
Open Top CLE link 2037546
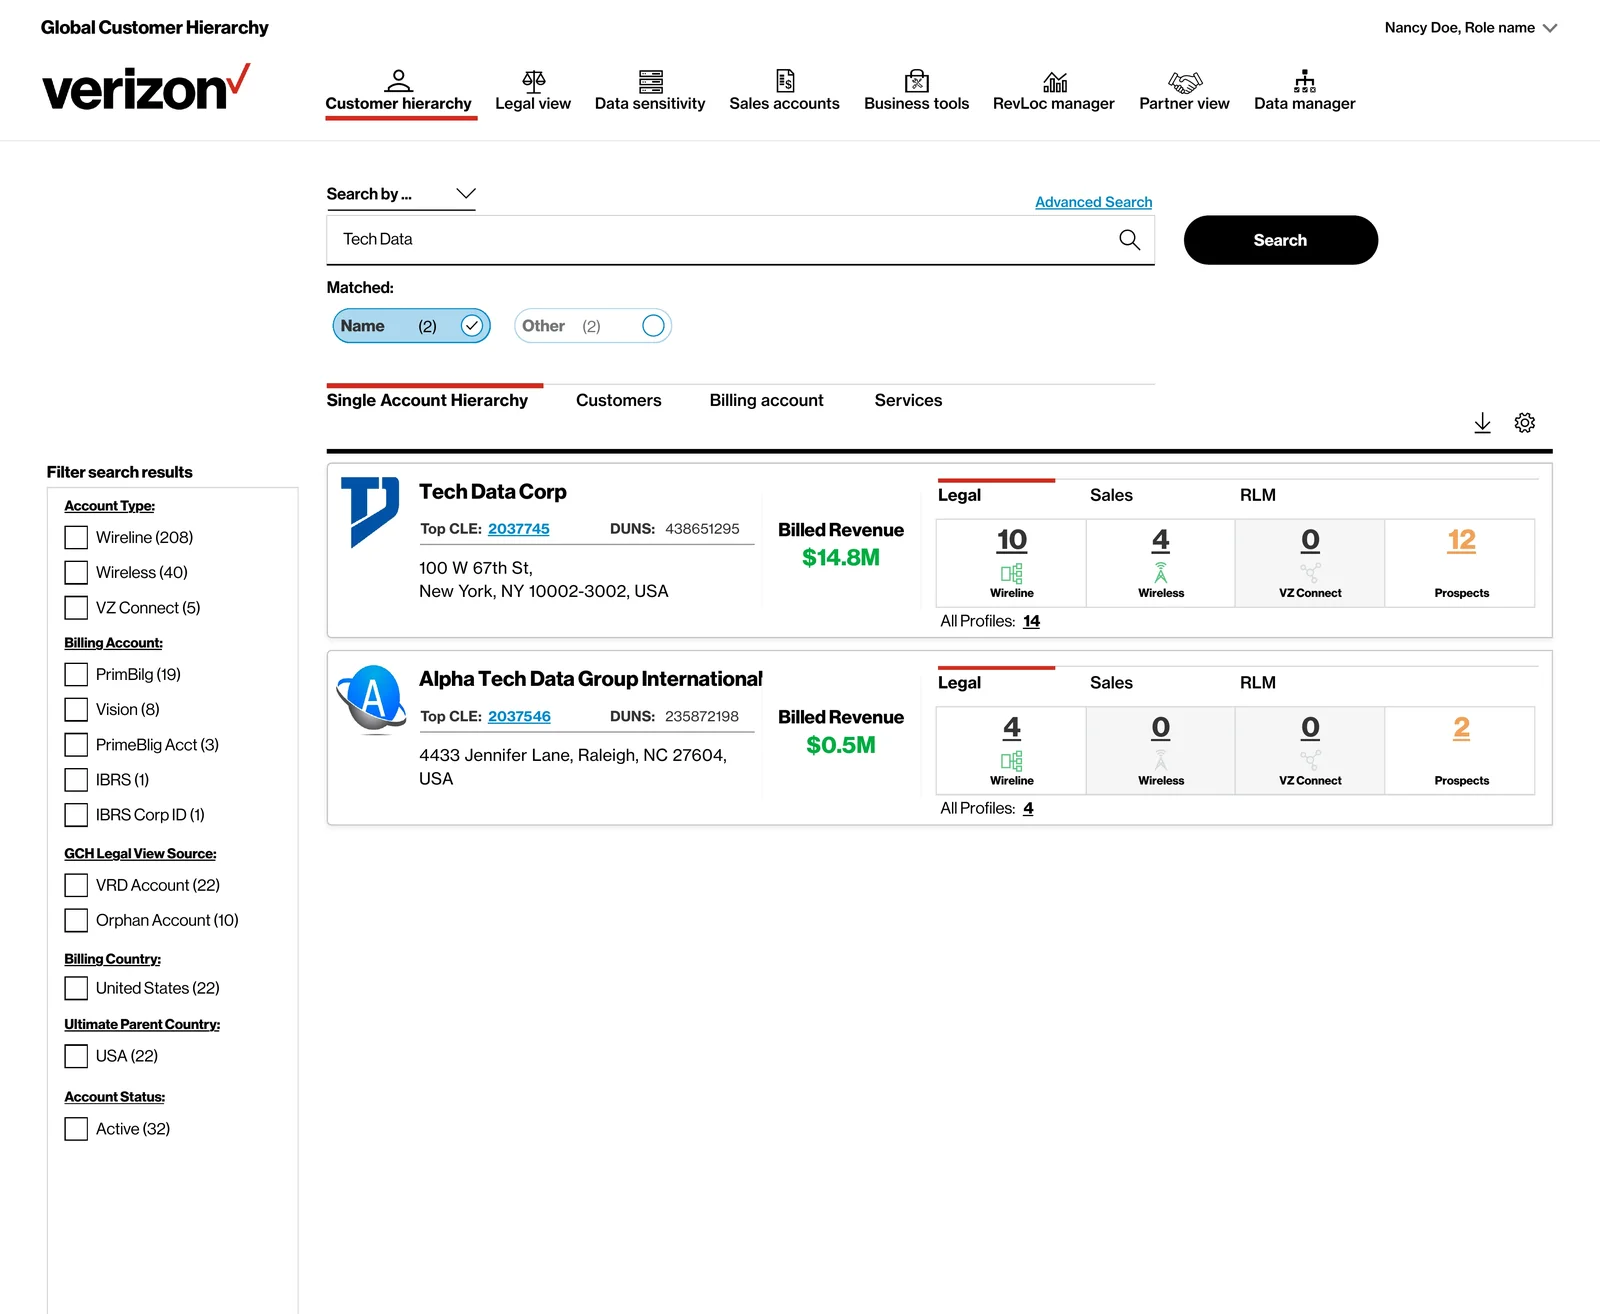pyautogui.click(x=519, y=717)
